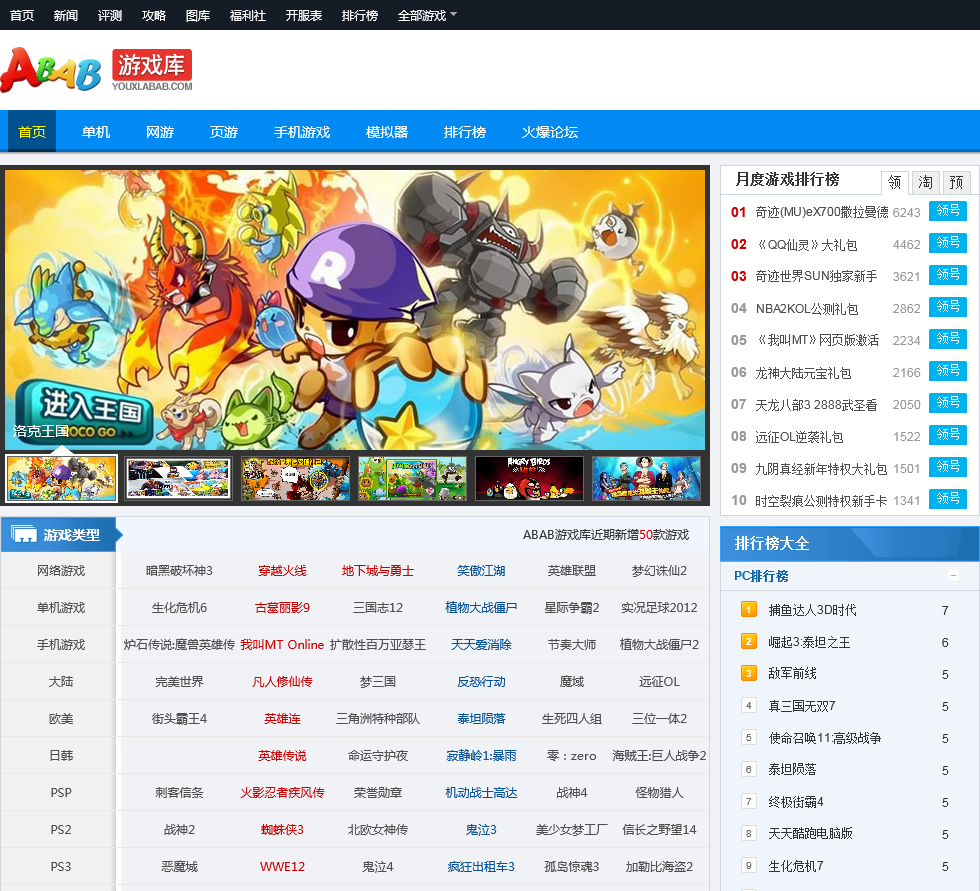Switch to the 预 ranking tab

tap(956, 182)
